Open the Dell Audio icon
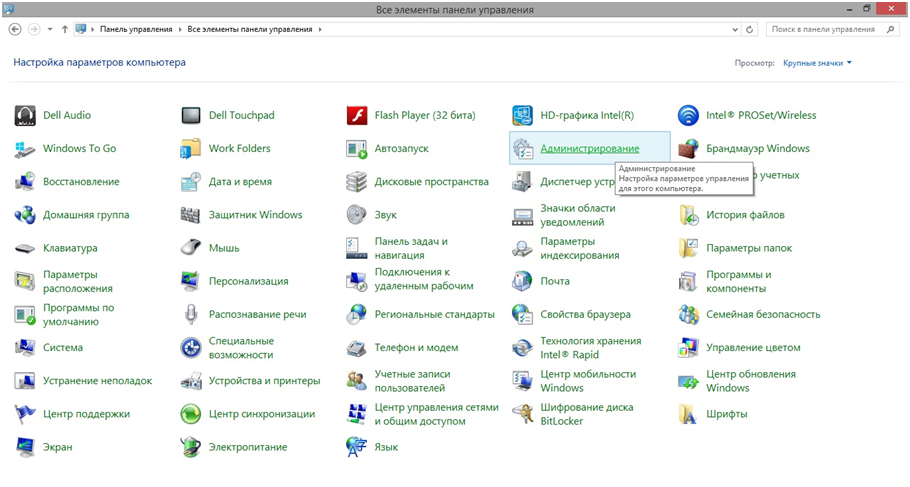The height and width of the screenshot is (487, 910). click(x=25, y=115)
